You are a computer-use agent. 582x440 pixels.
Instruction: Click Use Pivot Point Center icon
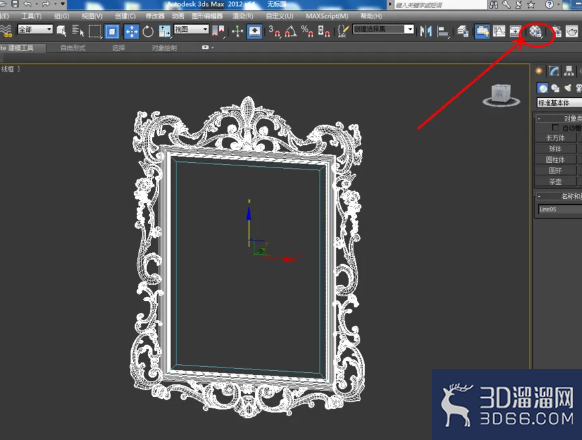click(x=219, y=31)
